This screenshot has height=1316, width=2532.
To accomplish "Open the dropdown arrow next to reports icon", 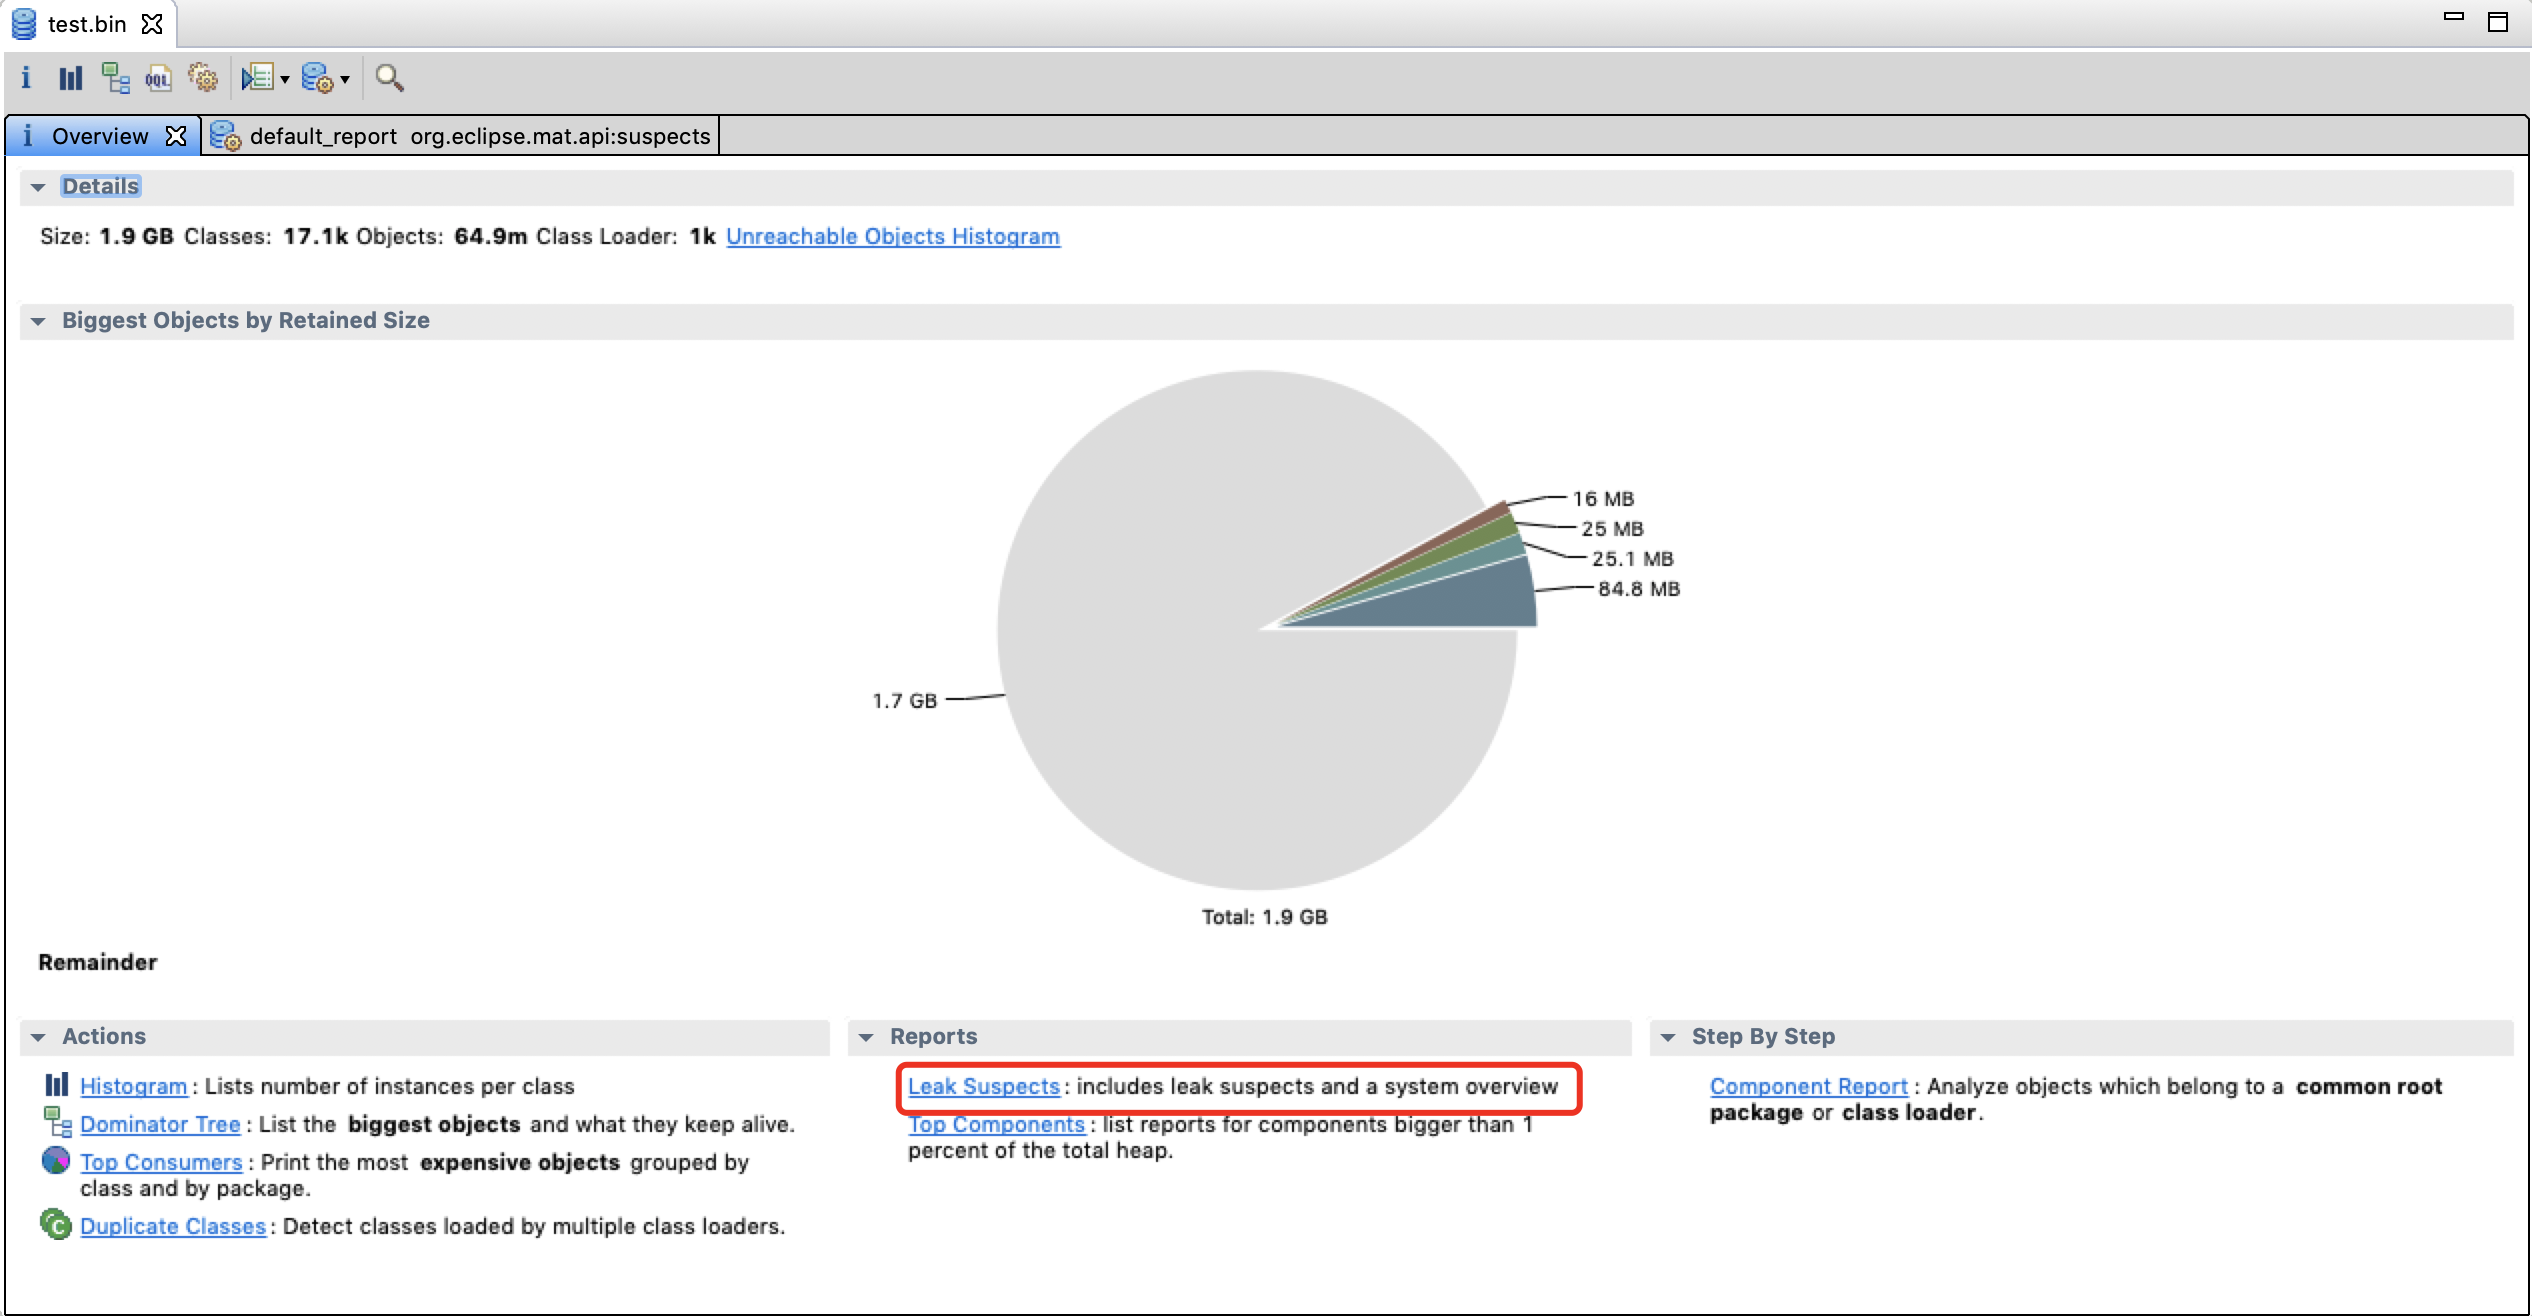I will click(285, 79).
